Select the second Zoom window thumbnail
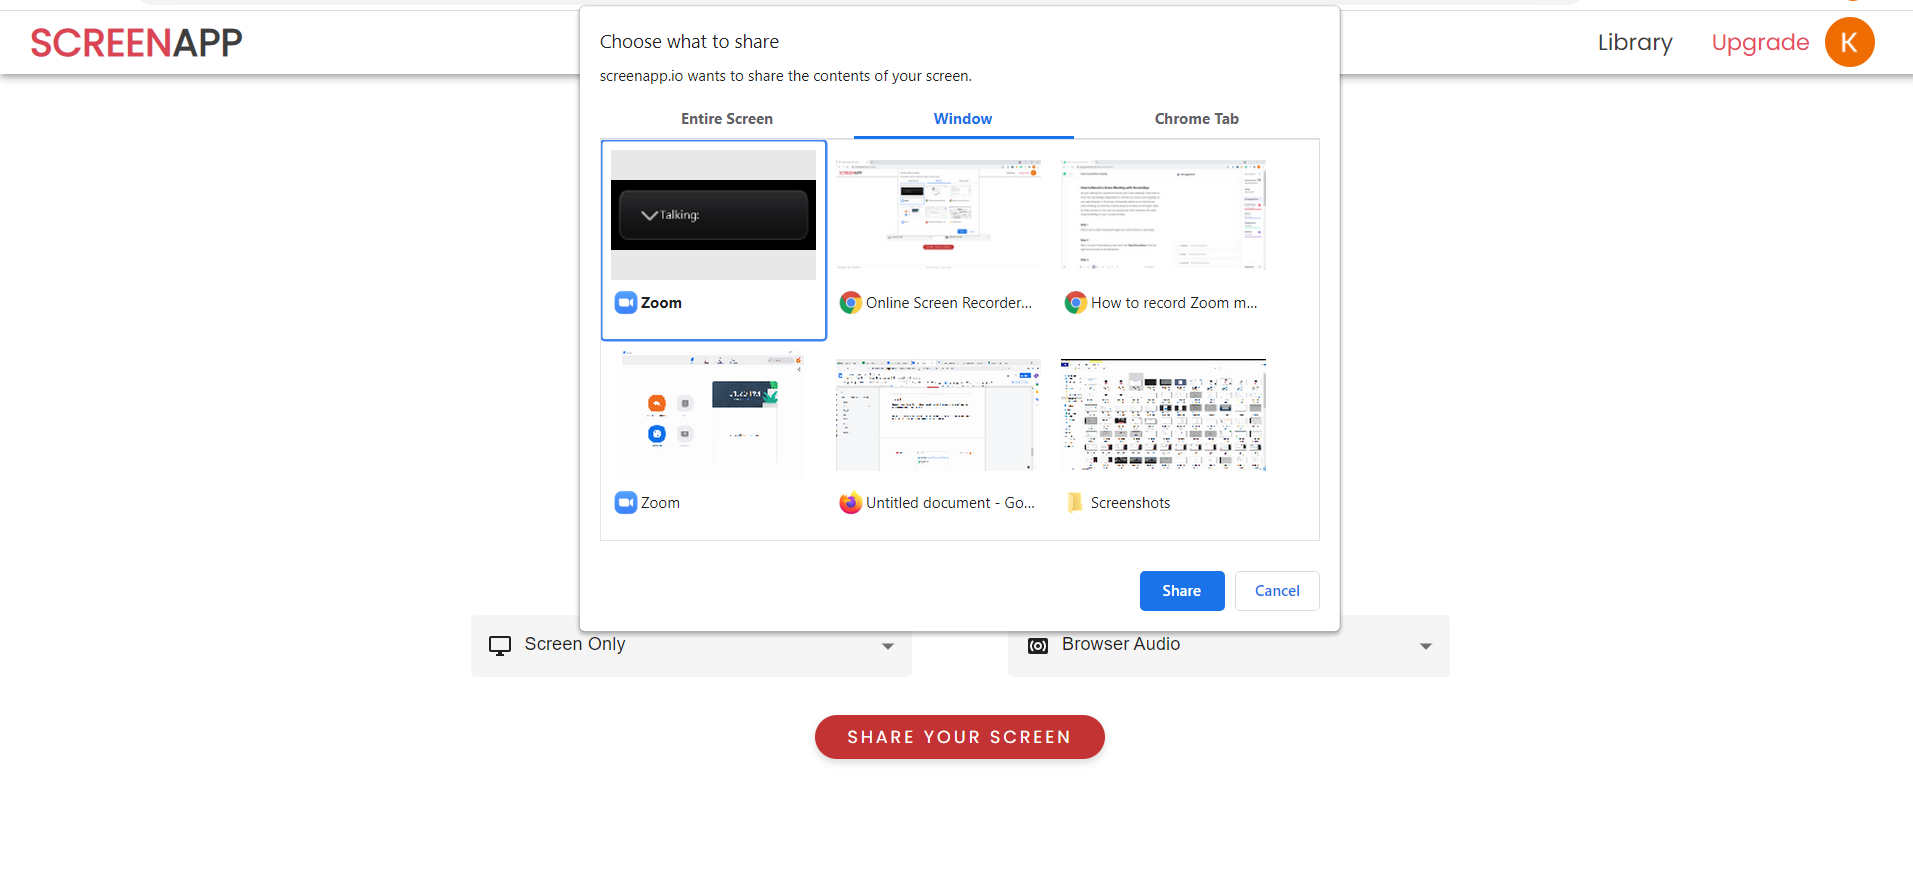1913x870 pixels. pyautogui.click(x=714, y=415)
